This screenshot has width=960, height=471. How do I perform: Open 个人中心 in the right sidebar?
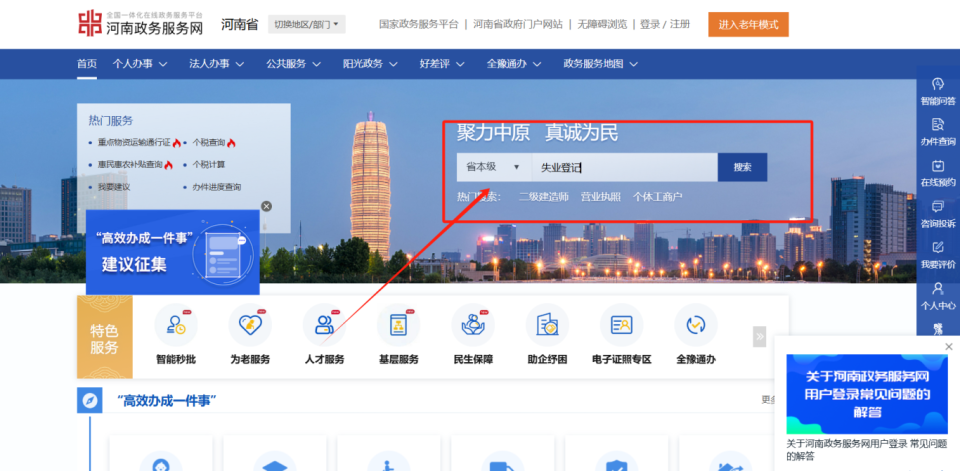pyautogui.click(x=938, y=296)
